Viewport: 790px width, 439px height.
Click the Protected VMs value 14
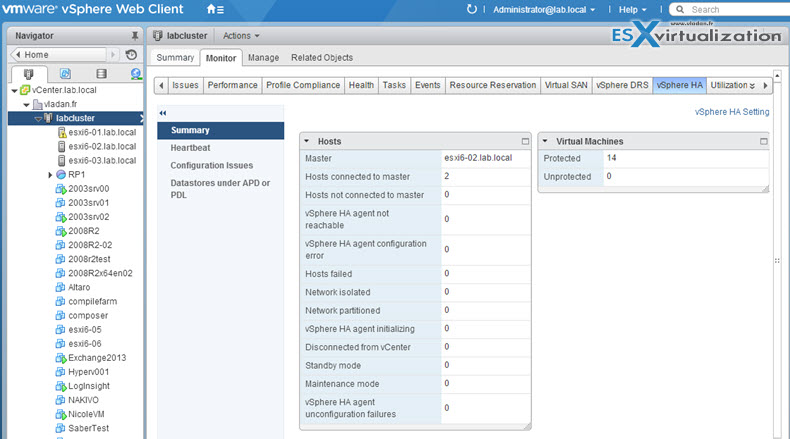click(611, 158)
